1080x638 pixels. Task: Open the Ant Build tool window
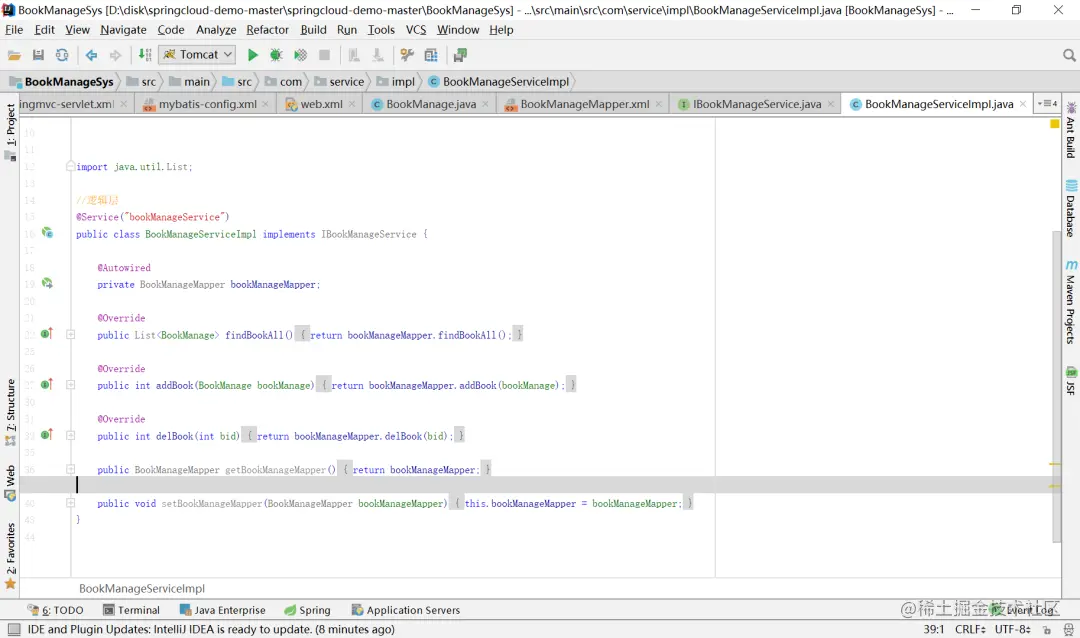pyautogui.click(x=1070, y=130)
